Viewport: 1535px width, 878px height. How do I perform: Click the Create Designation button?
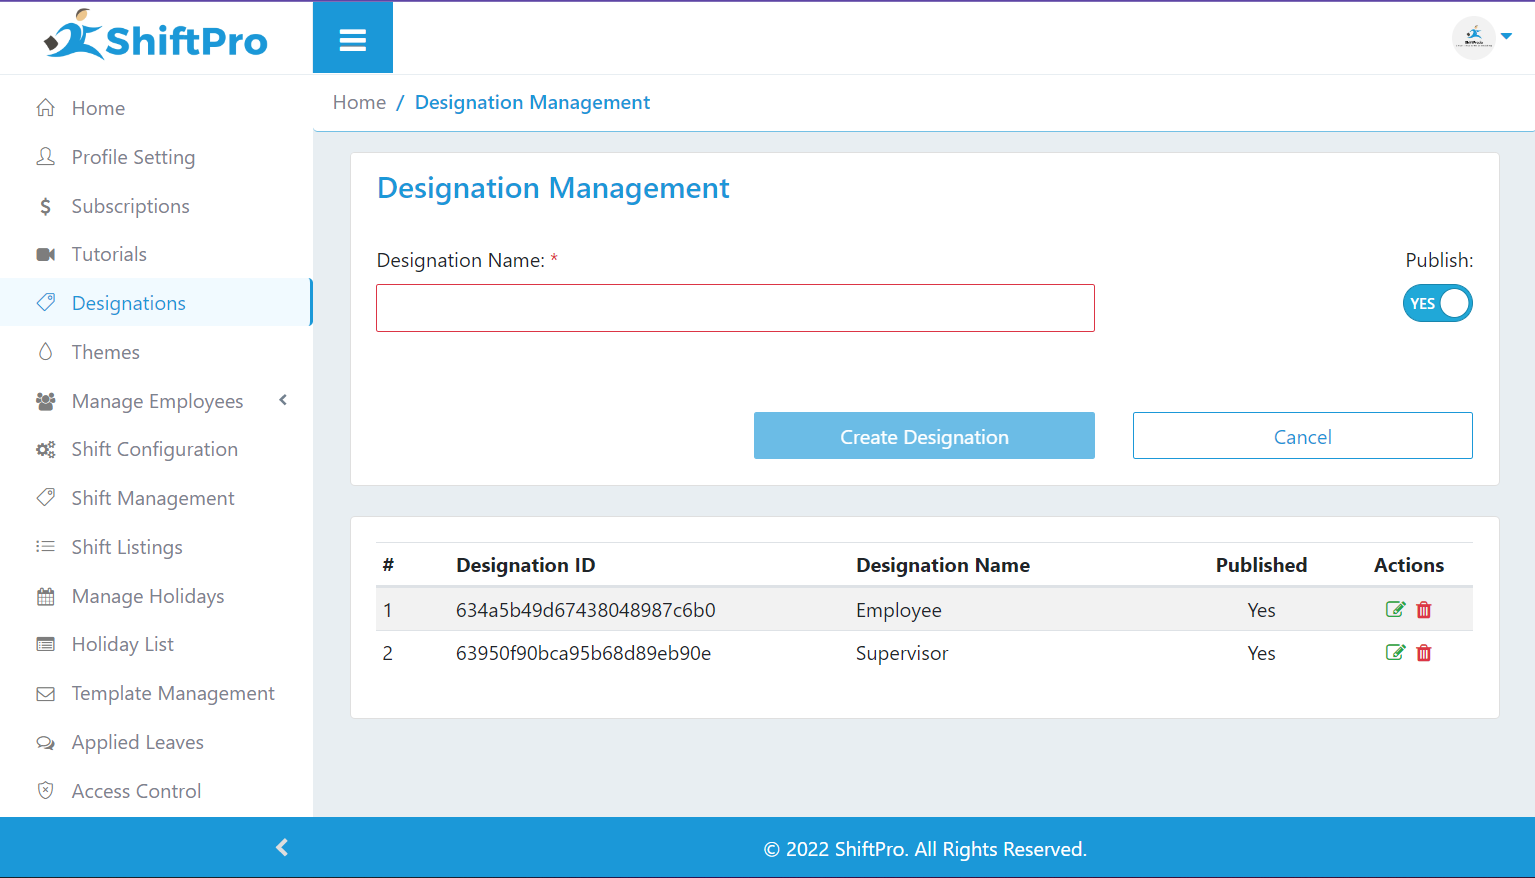pyautogui.click(x=923, y=436)
